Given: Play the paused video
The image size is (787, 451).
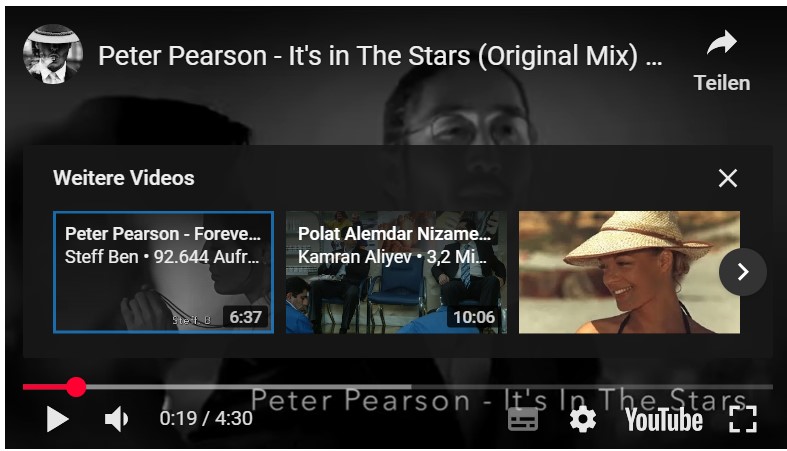Looking at the screenshot, I should pos(57,419).
